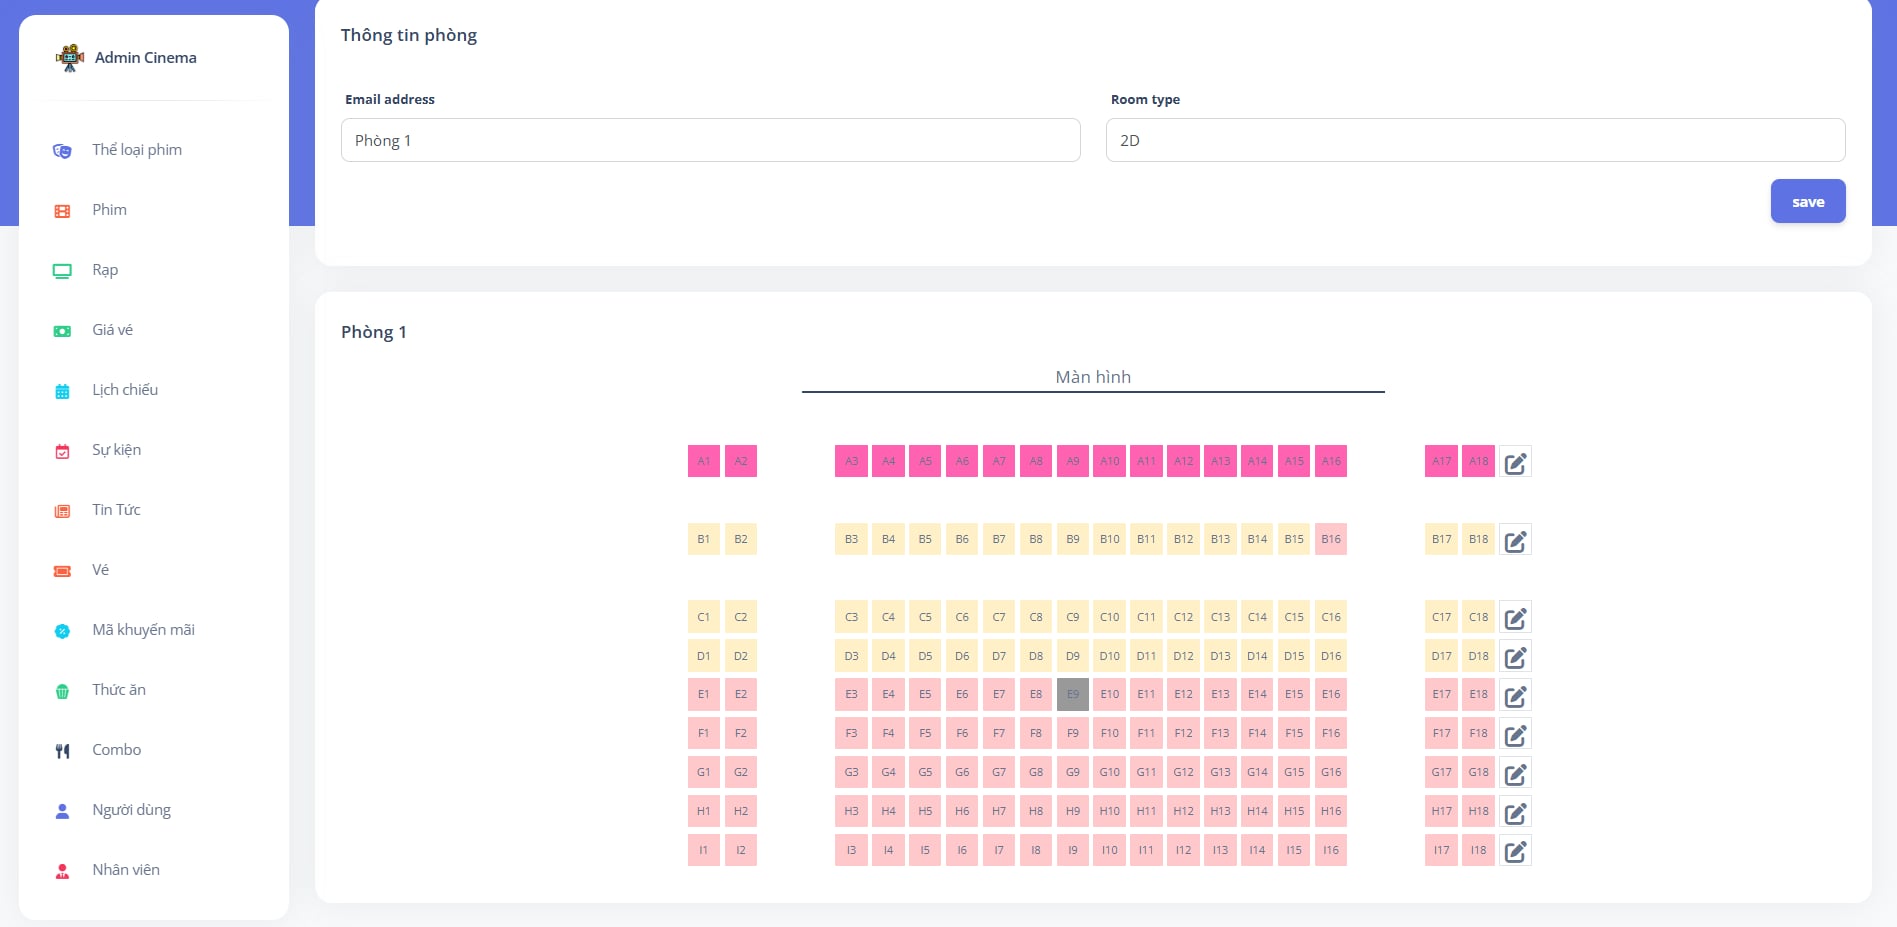Viewport: 1897px width, 927px height.
Task: Open the Giá vé link
Action: click(112, 330)
